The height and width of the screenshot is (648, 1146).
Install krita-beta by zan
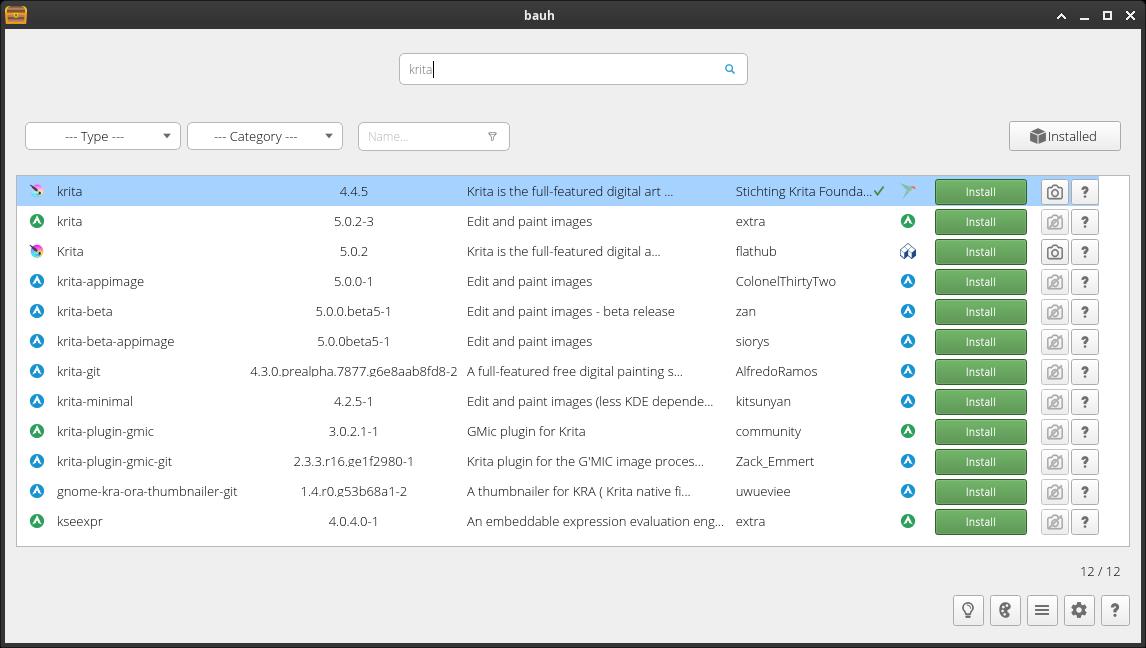tap(980, 312)
